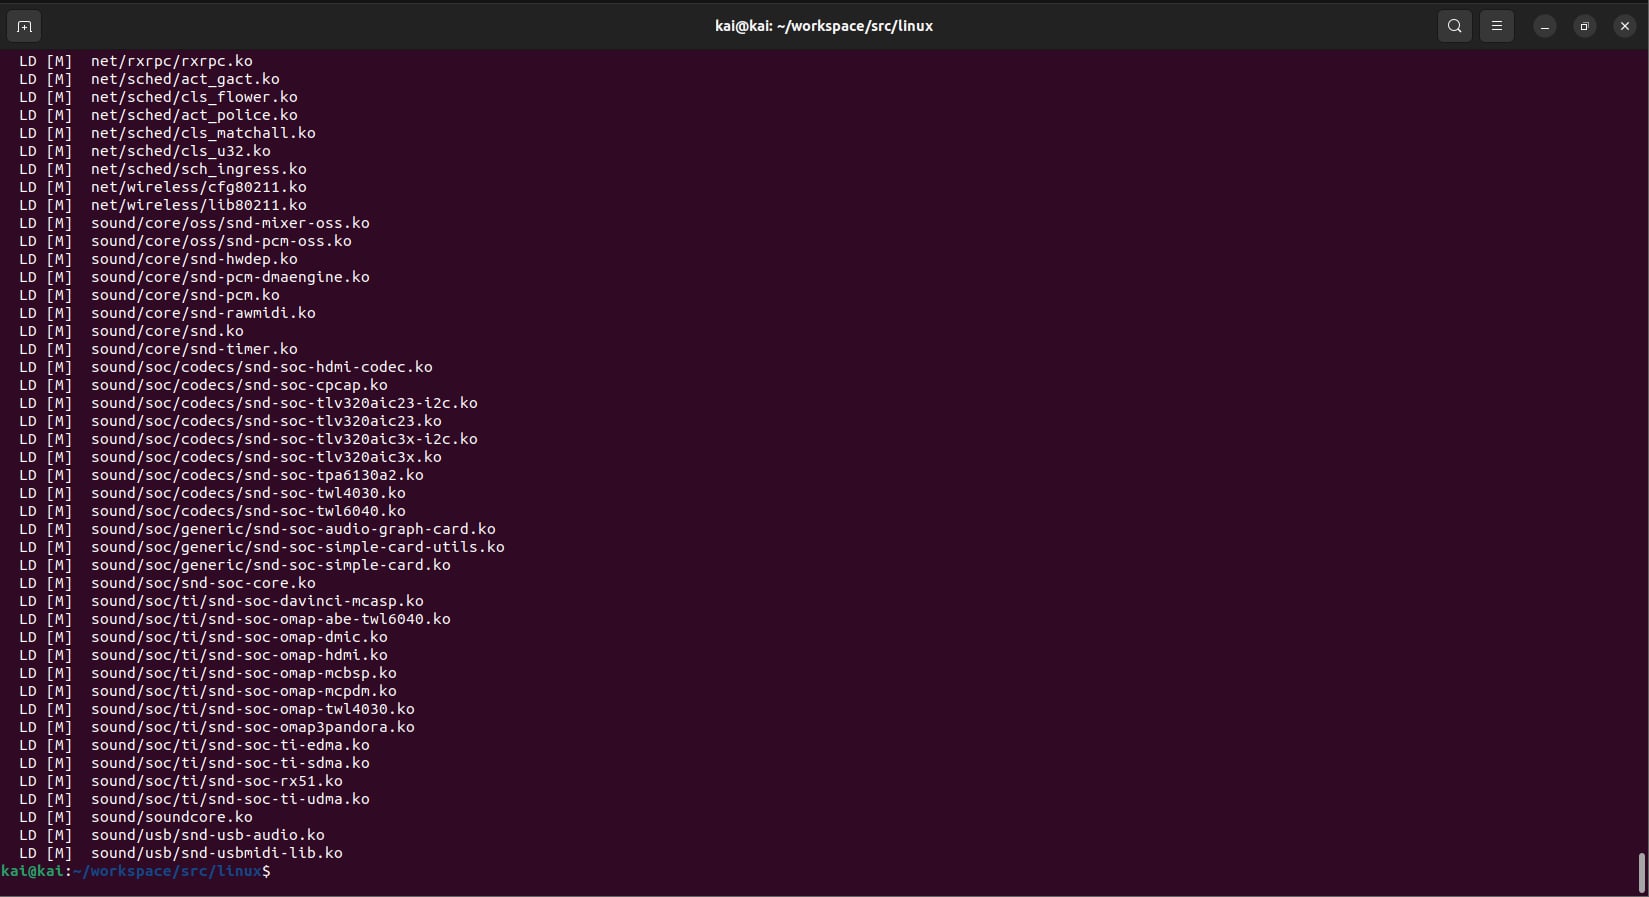Click snd-soc-rx51.ko line
Image resolution: width=1649 pixels, height=897 pixels.
(x=181, y=781)
